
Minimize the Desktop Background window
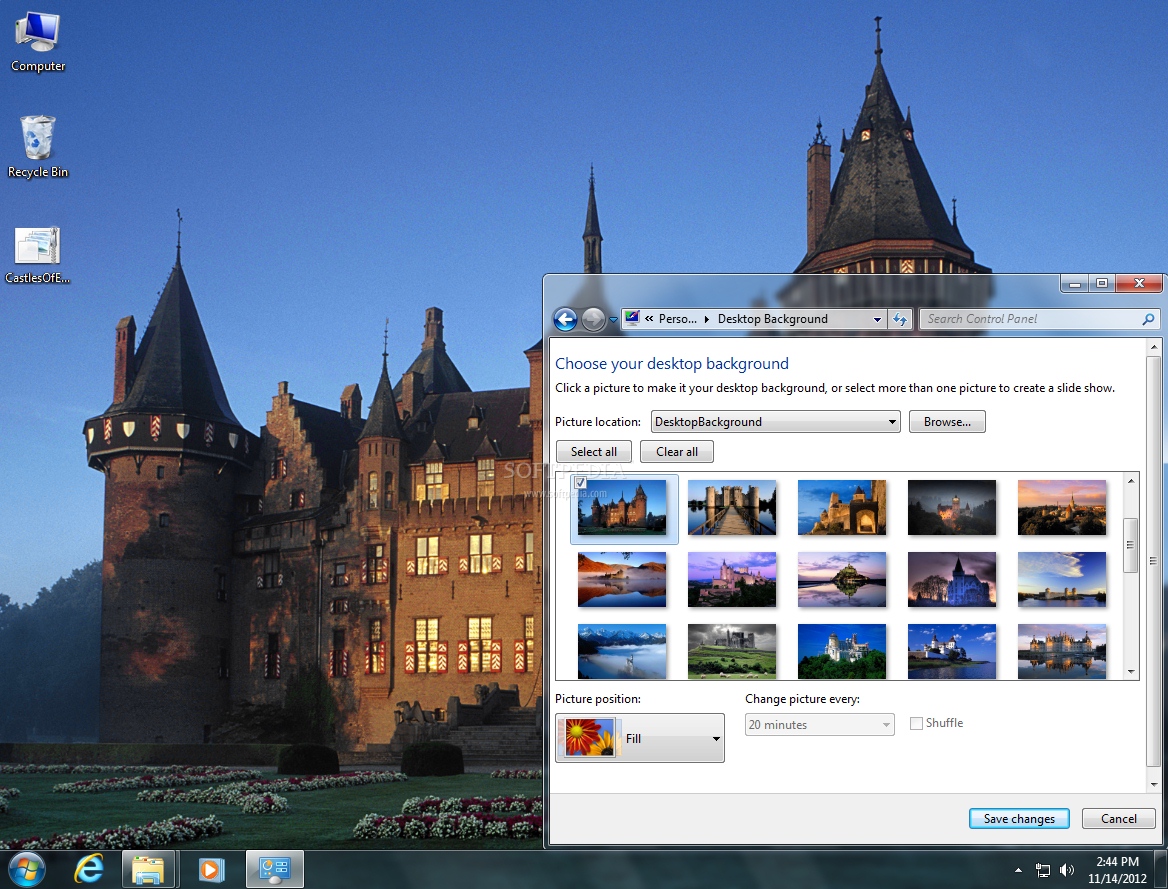coord(1074,283)
